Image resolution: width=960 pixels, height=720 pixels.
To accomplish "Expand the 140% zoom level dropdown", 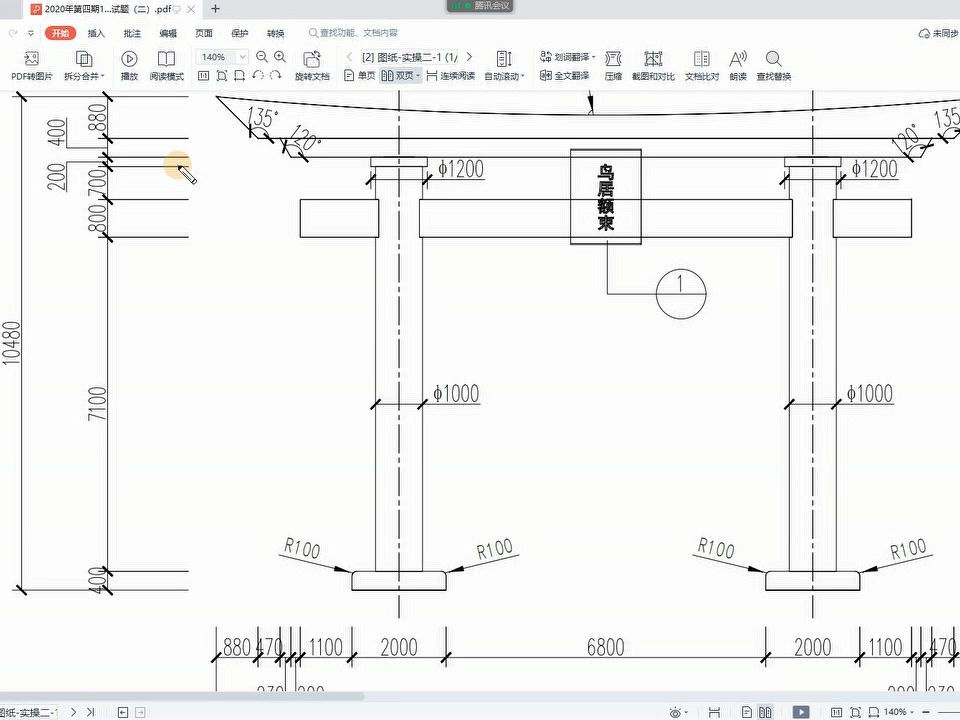I will coord(242,57).
